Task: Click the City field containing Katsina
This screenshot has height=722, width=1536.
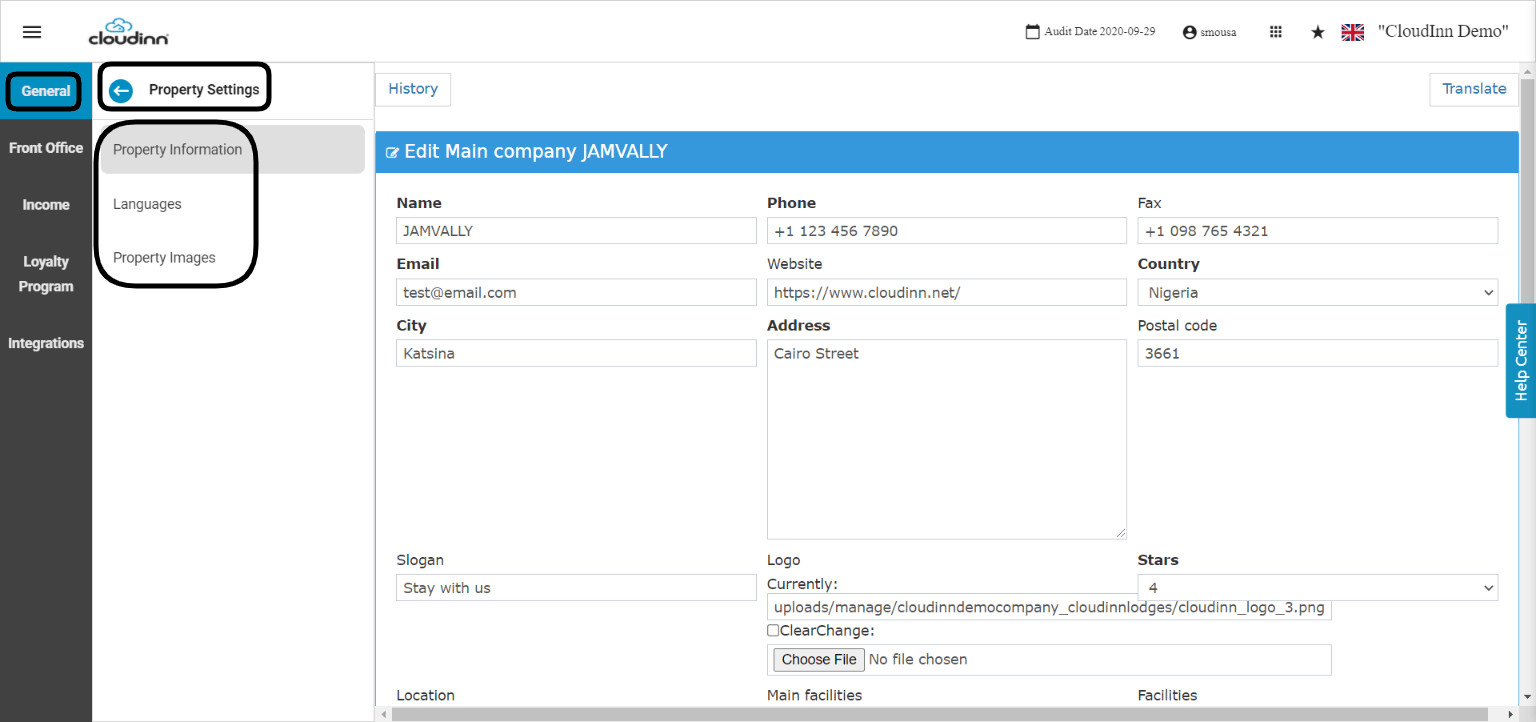Action: 576,353
